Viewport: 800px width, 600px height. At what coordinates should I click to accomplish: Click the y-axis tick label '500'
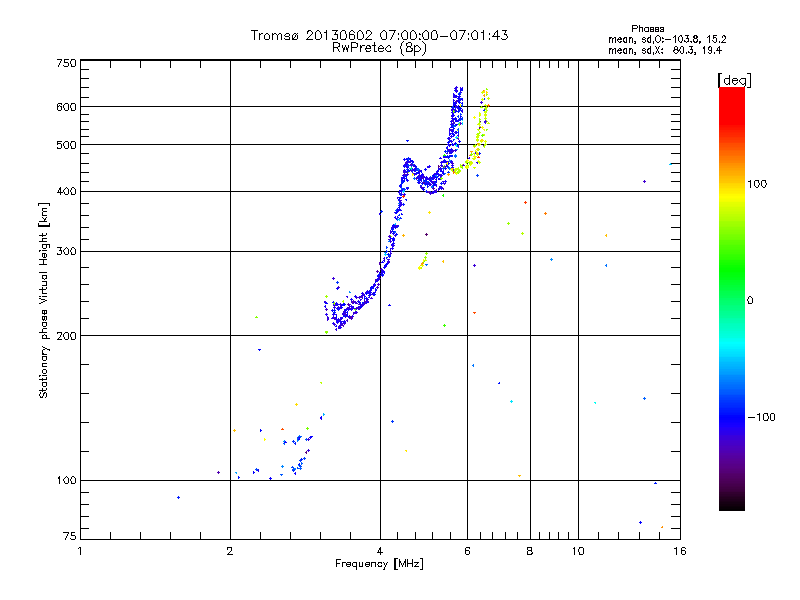point(66,145)
